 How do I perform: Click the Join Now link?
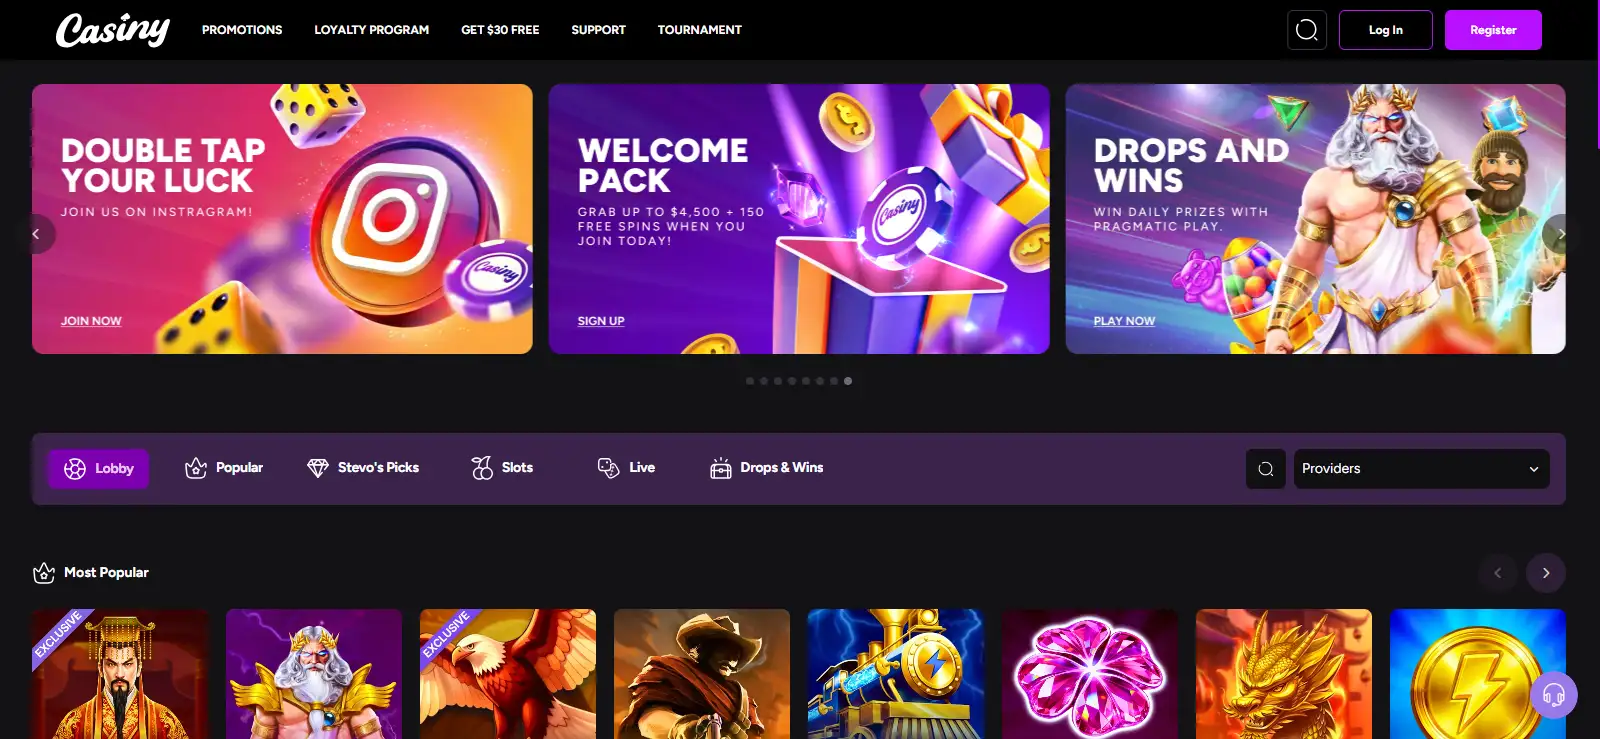pyautogui.click(x=91, y=321)
